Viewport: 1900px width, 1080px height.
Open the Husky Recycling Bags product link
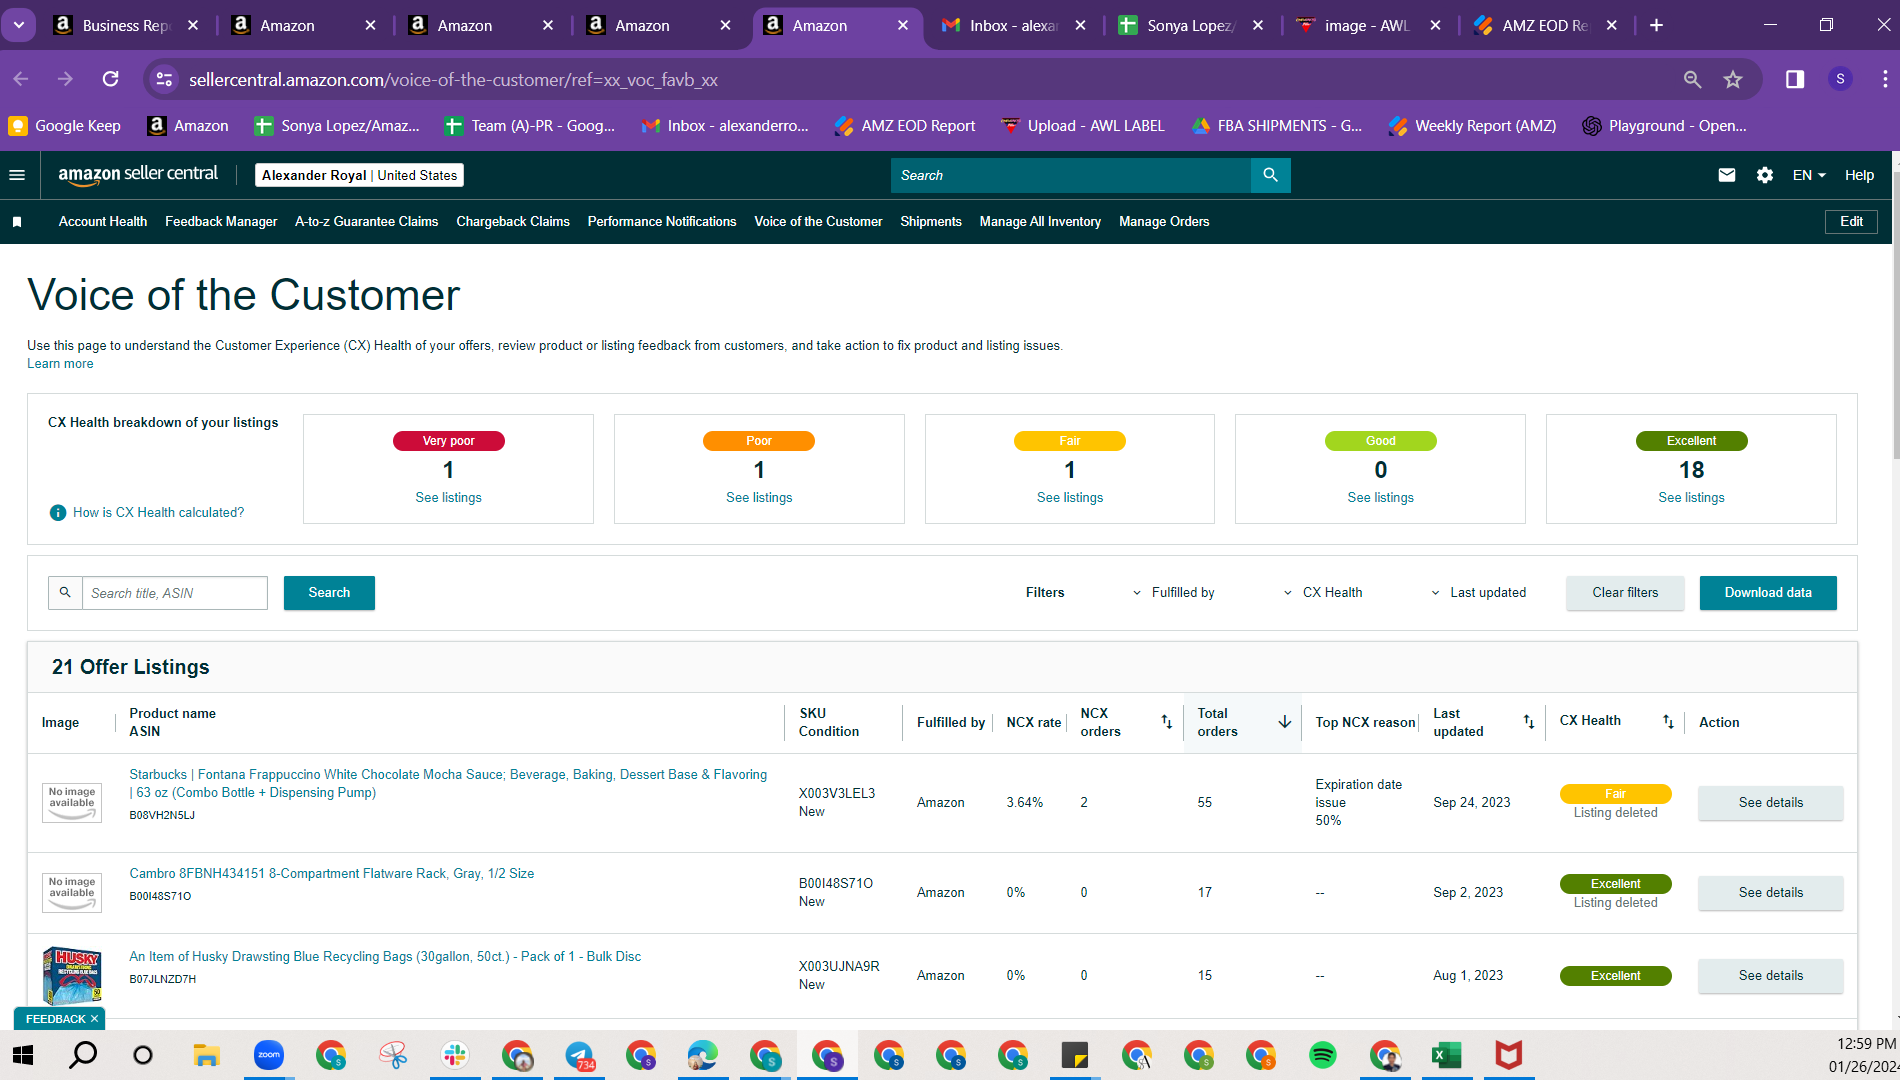tap(385, 957)
